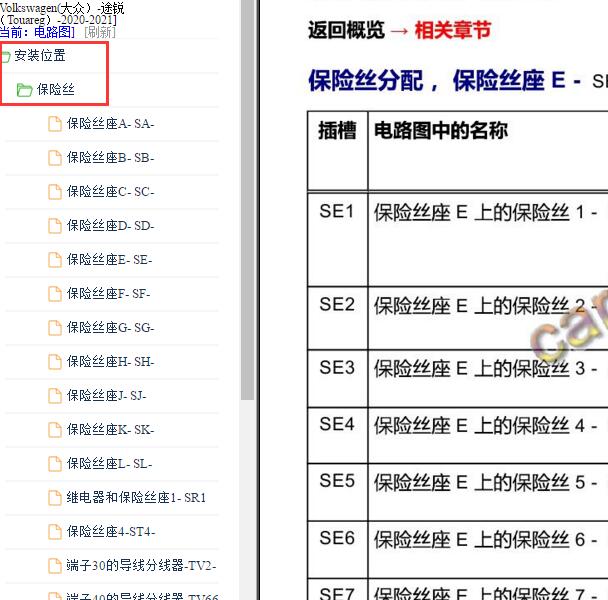Click the file icon beside 保险丝座J- SJ-
608x600 pixels.
[55, 396]
